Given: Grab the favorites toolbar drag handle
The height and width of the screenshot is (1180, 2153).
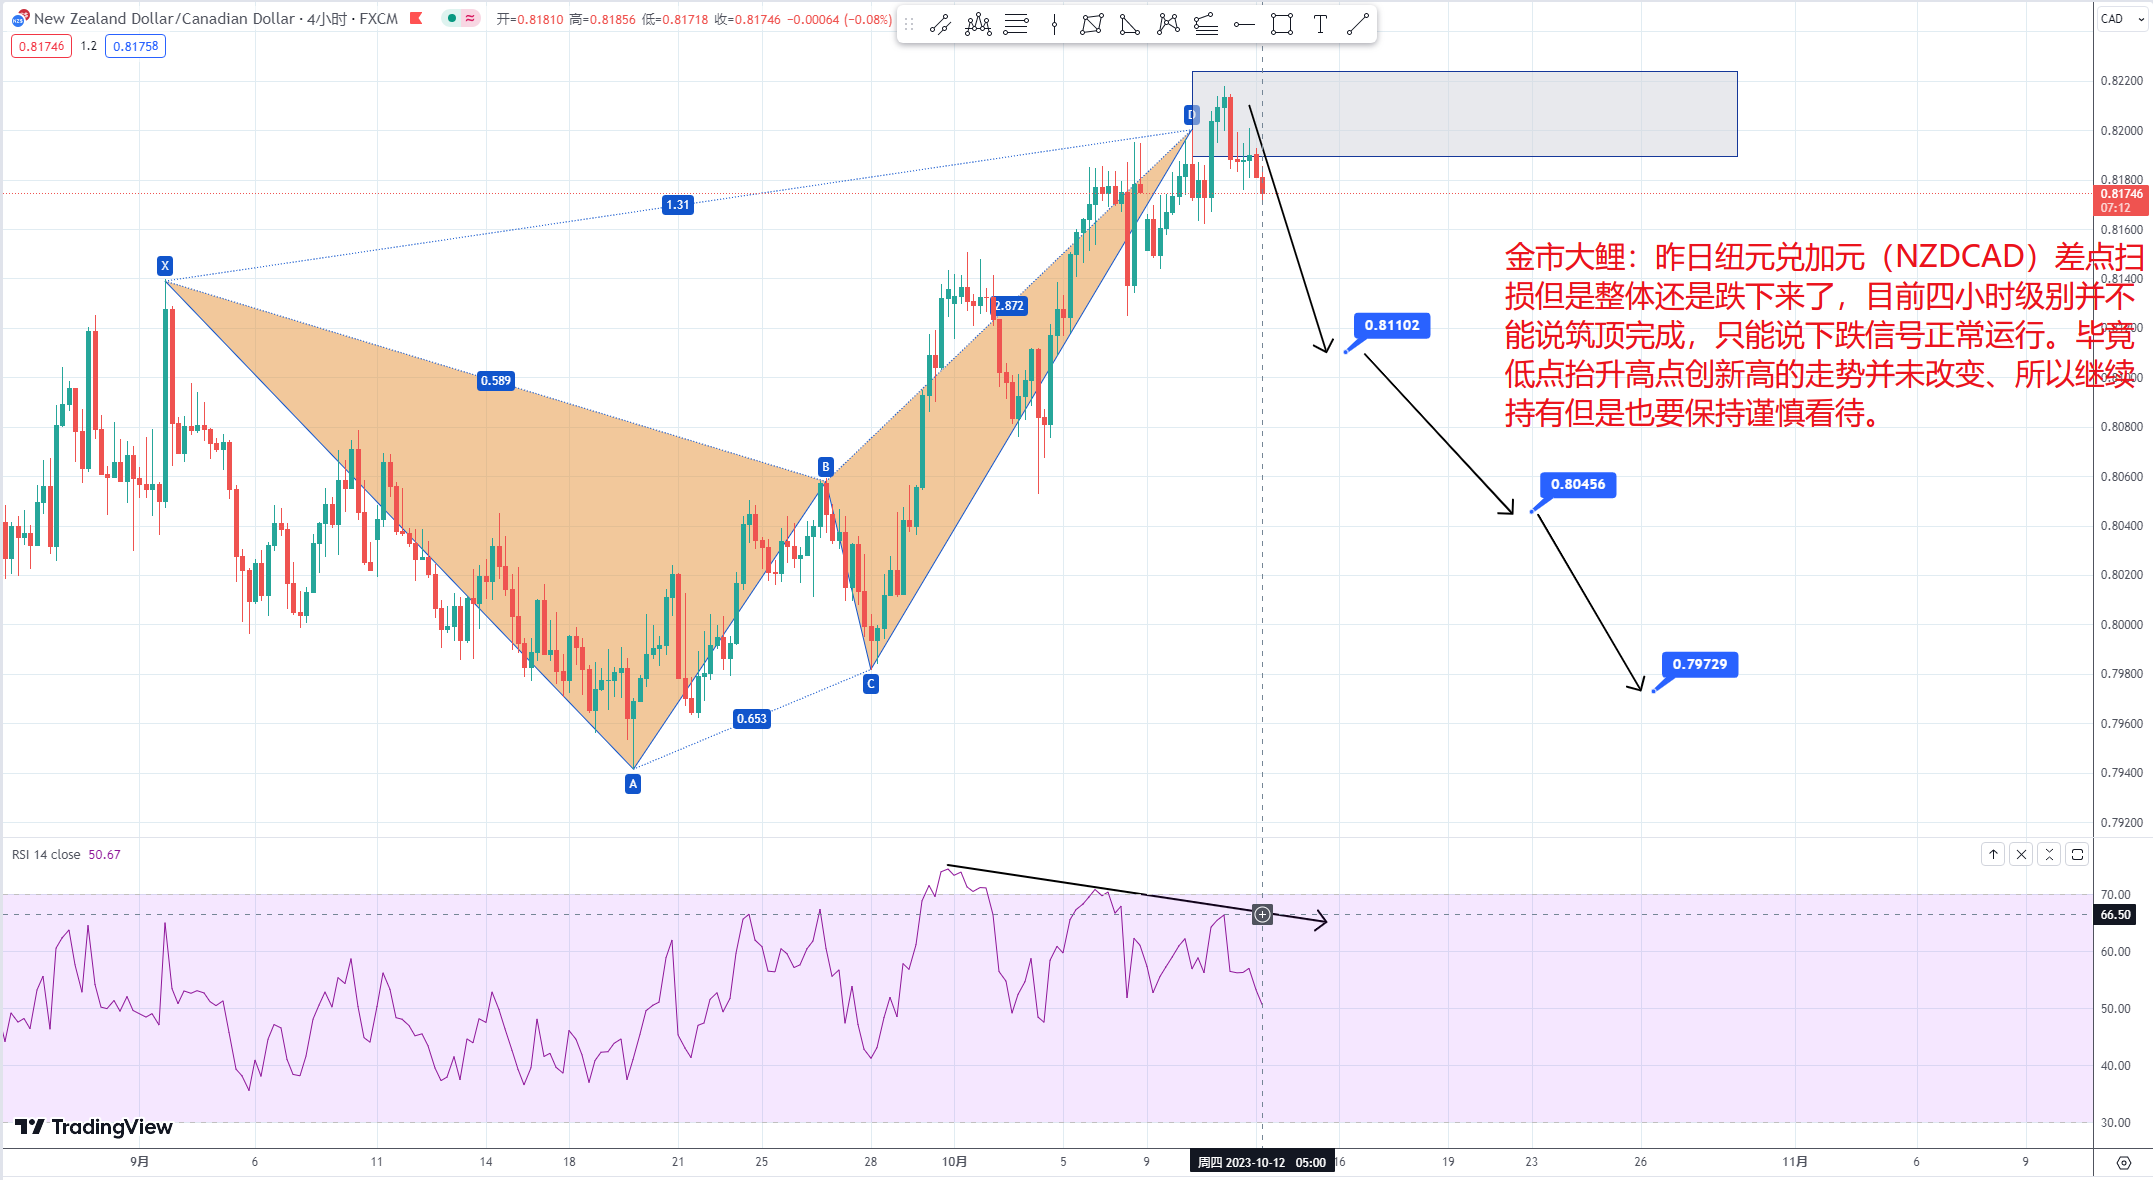Looking at the screenshot, I should (x=909, y=25).
